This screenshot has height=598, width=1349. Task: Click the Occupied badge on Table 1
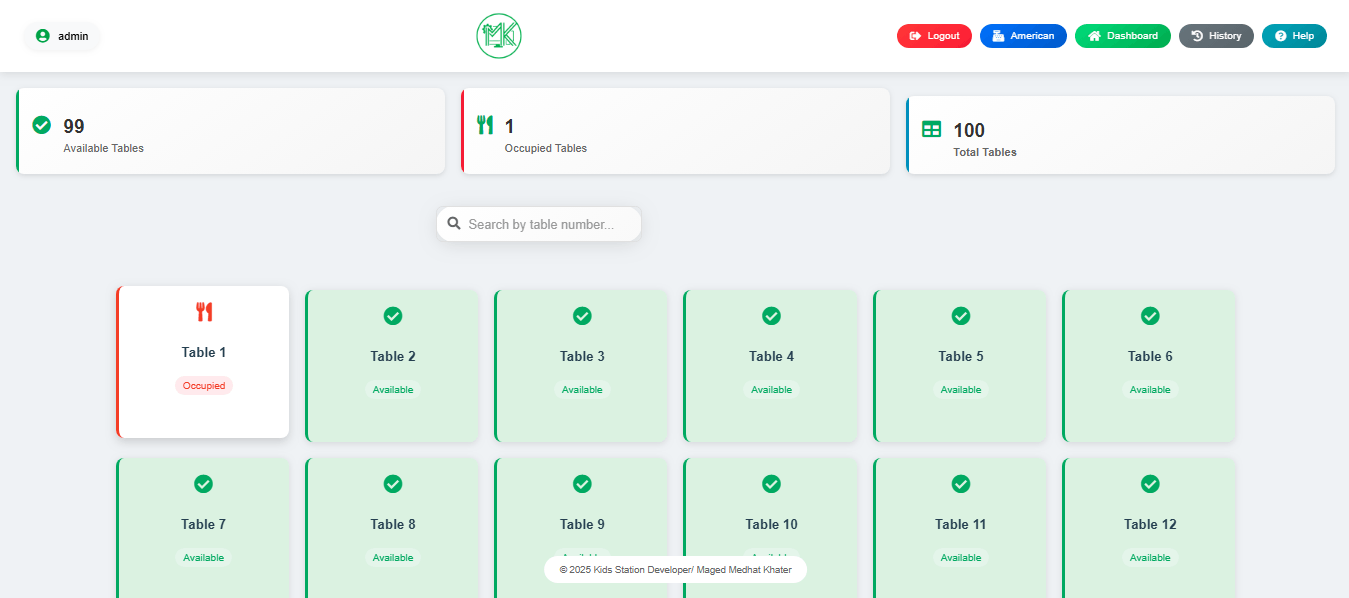click(204, 386)
